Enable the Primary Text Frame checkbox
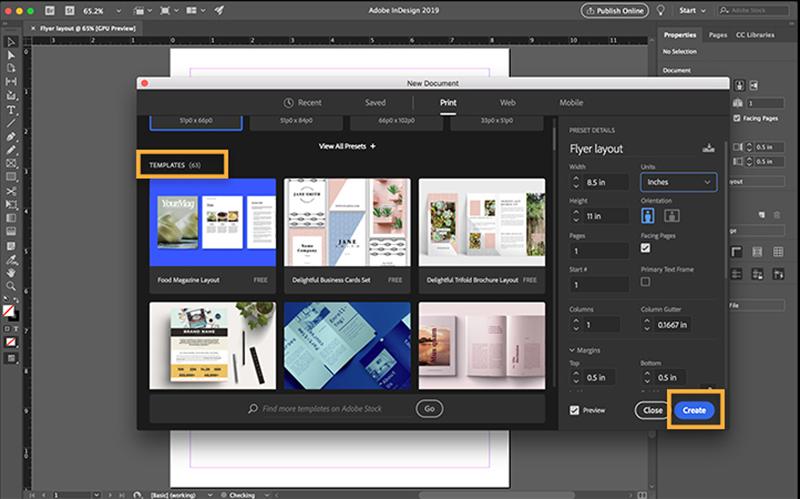The image size is (800, 499). click(x=645, y=282)
